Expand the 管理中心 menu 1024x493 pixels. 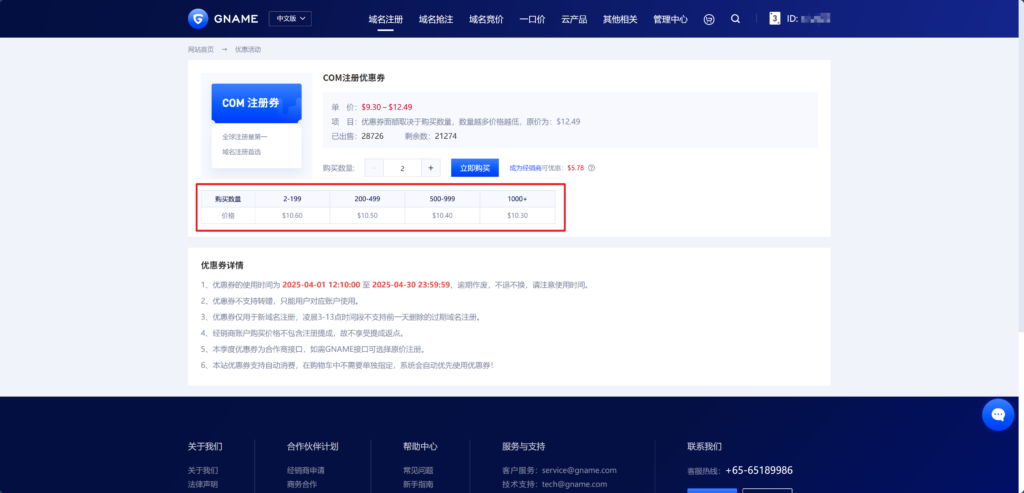[x=670, y=19]
